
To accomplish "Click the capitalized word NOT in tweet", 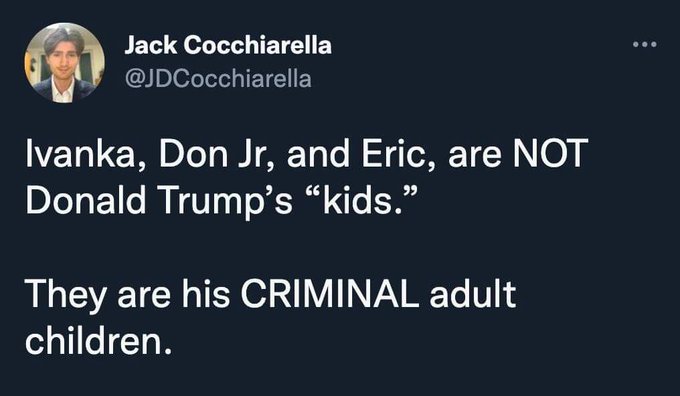I will tap(551, 153).
